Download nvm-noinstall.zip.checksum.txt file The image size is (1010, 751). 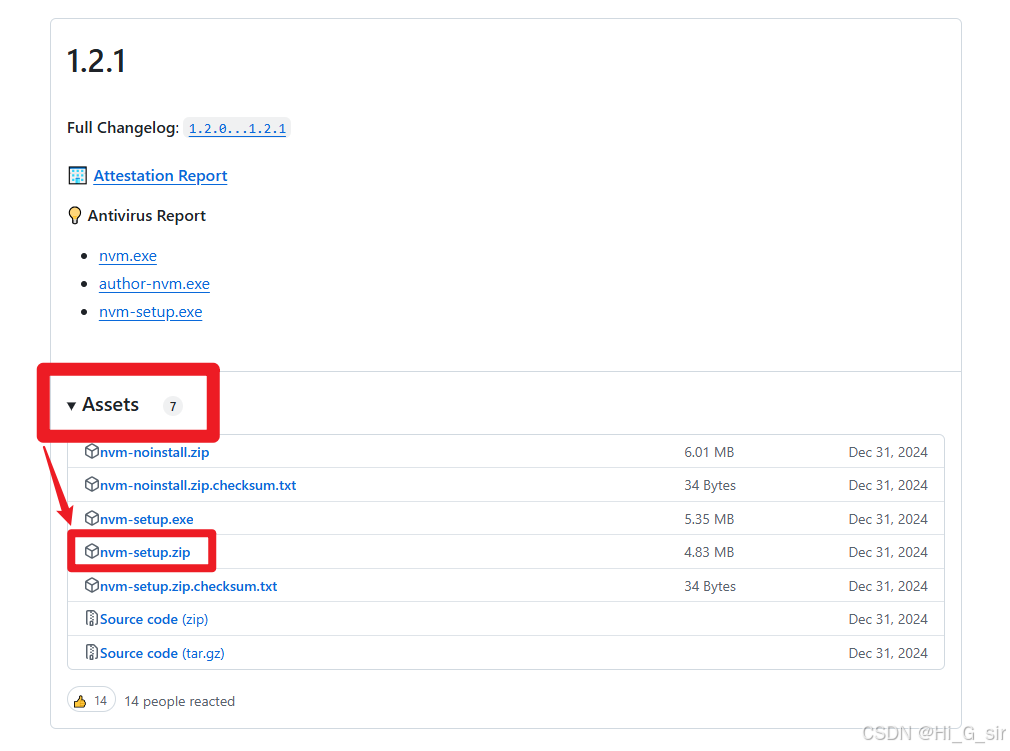[198, 485]
